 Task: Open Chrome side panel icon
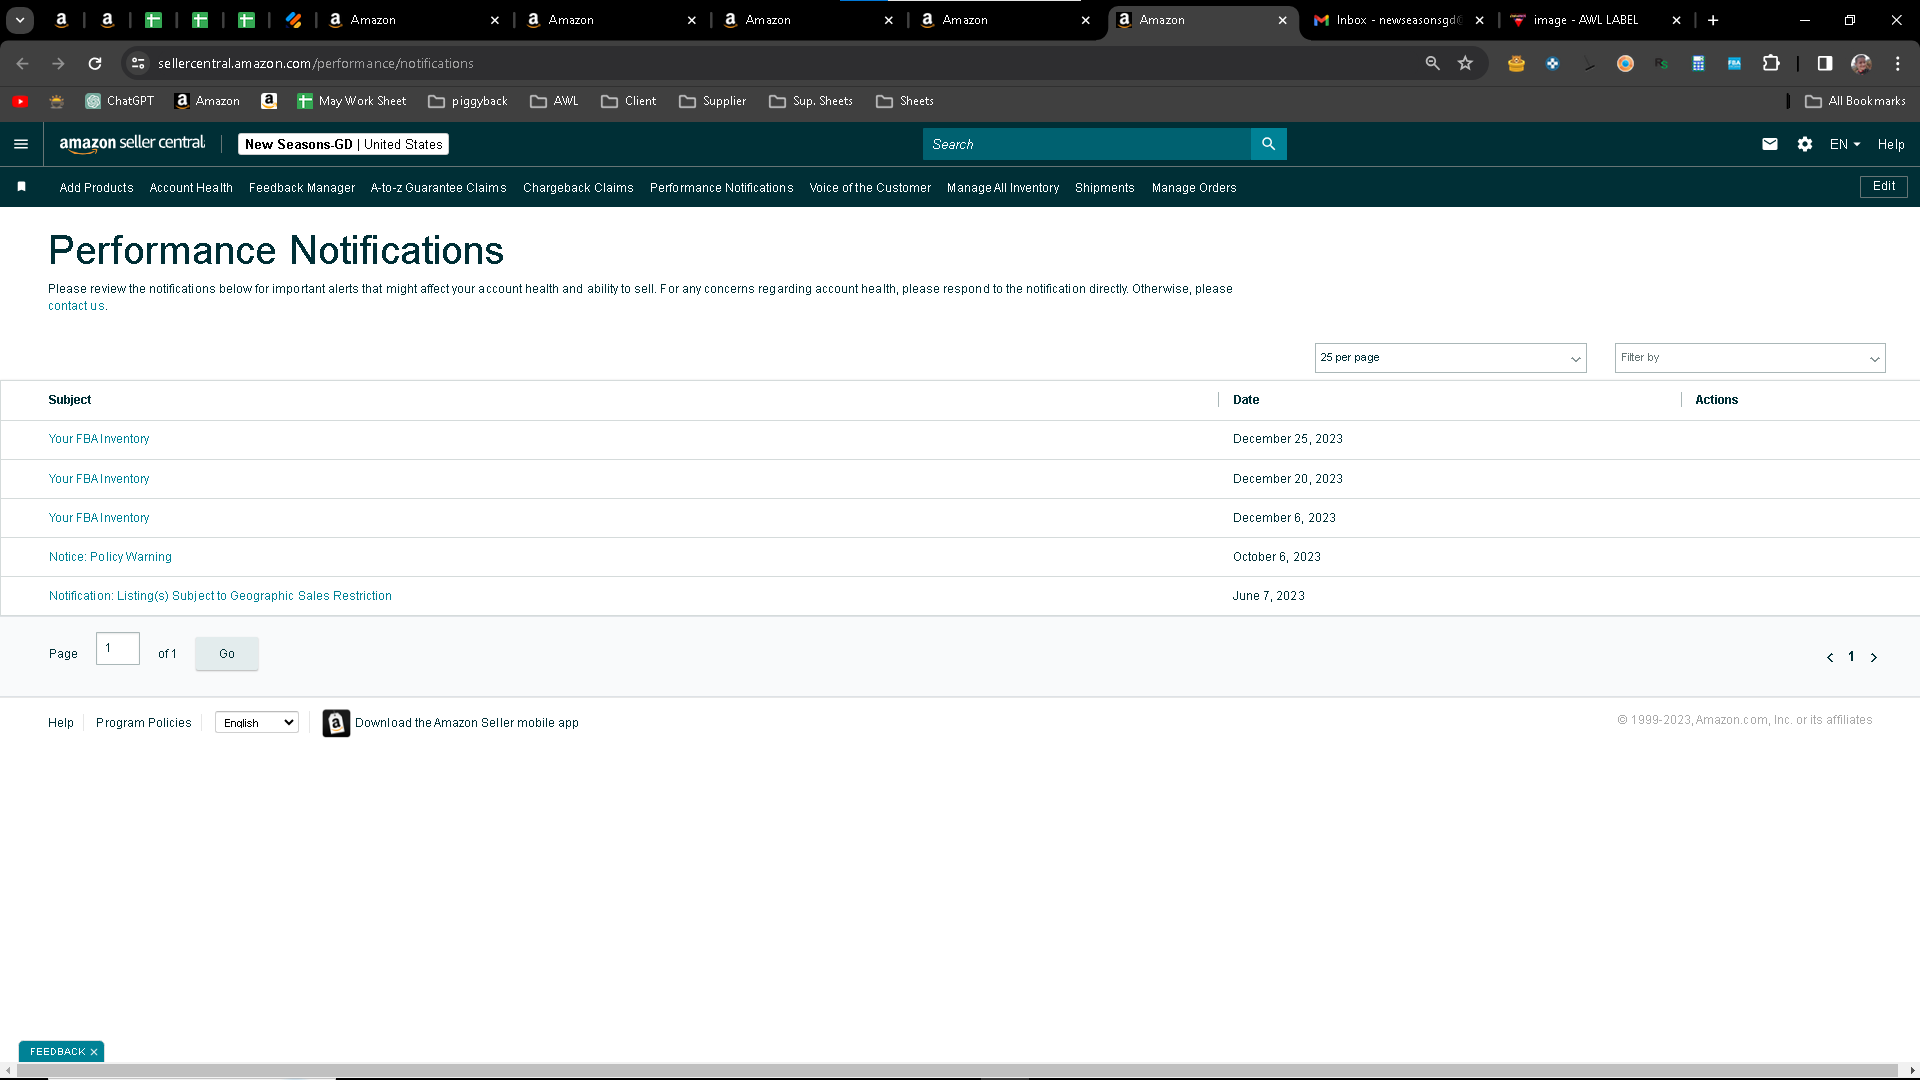[x=1825, y=63]
